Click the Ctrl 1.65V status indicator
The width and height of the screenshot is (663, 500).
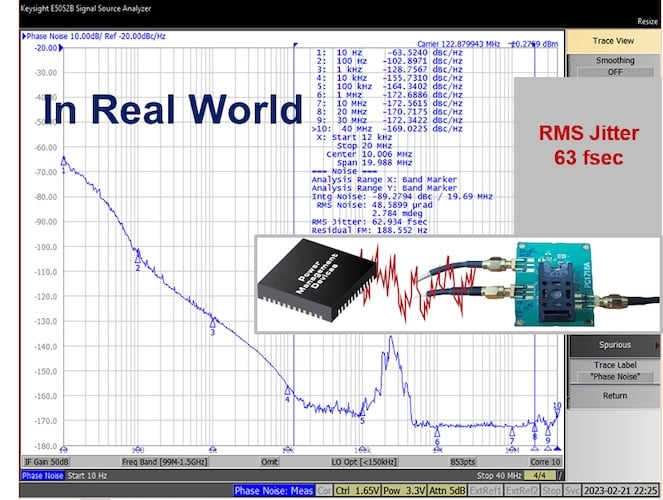356,490
